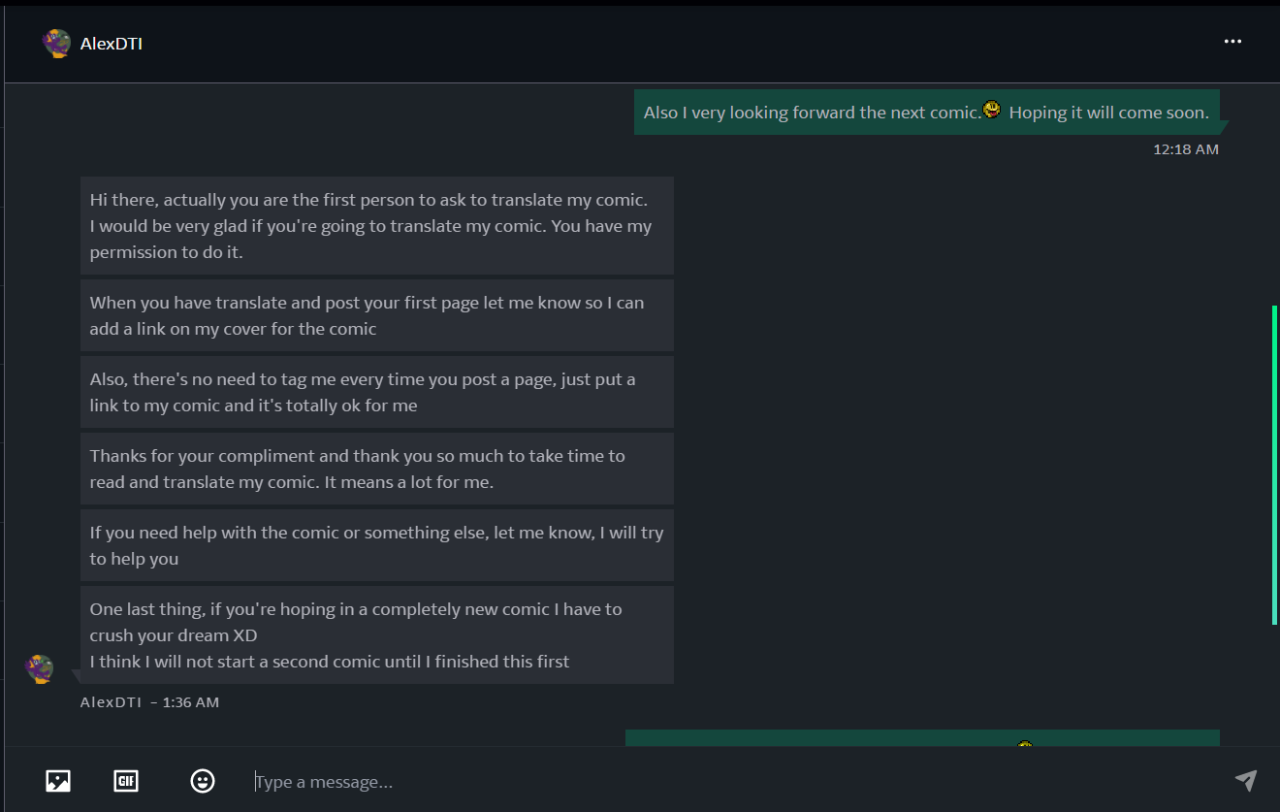Click the 'If you need help' message

click(x=376, y=545)
